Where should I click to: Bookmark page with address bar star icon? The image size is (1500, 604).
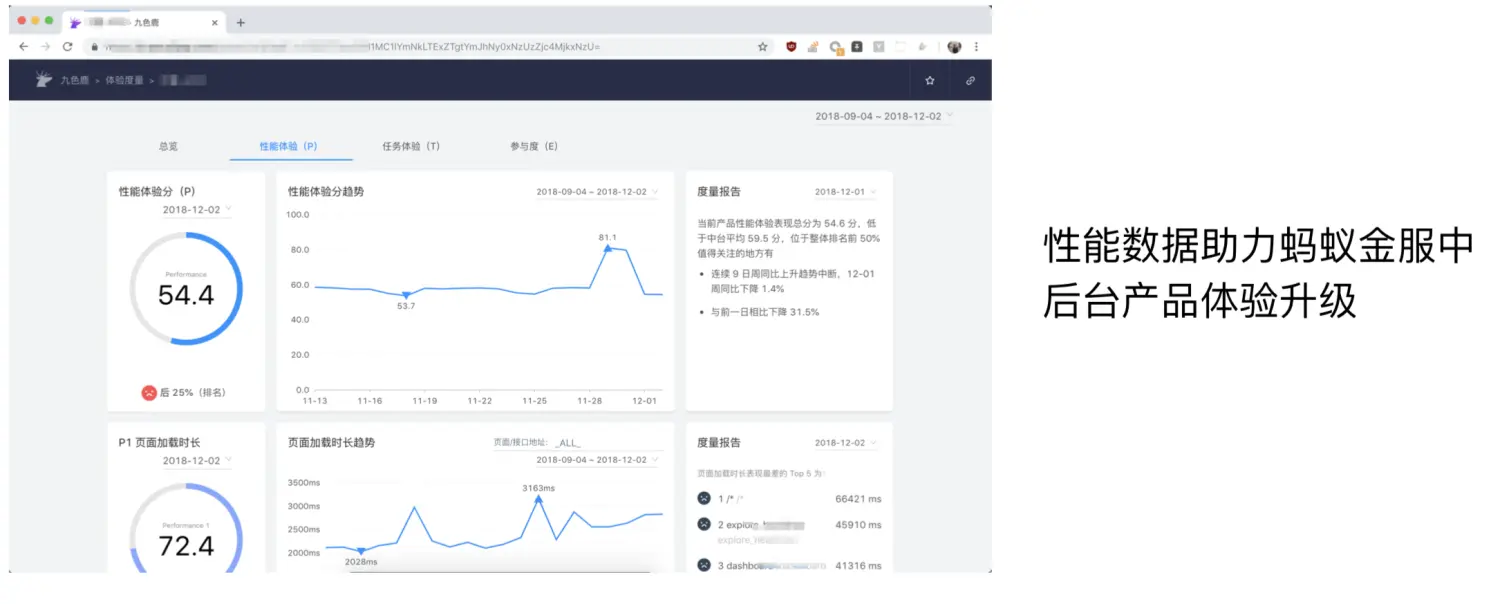pyautogui.click(x=763, y=46)
